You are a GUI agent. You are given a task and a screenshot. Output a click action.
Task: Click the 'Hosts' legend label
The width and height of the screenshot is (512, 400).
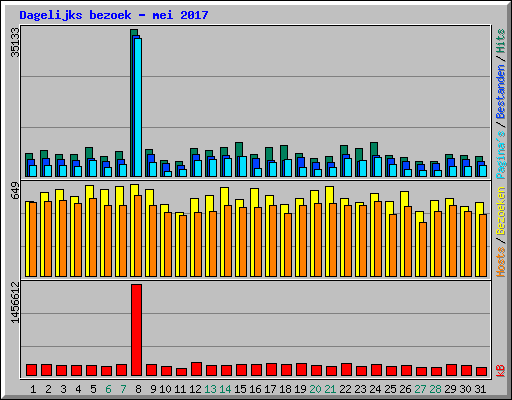501,262
